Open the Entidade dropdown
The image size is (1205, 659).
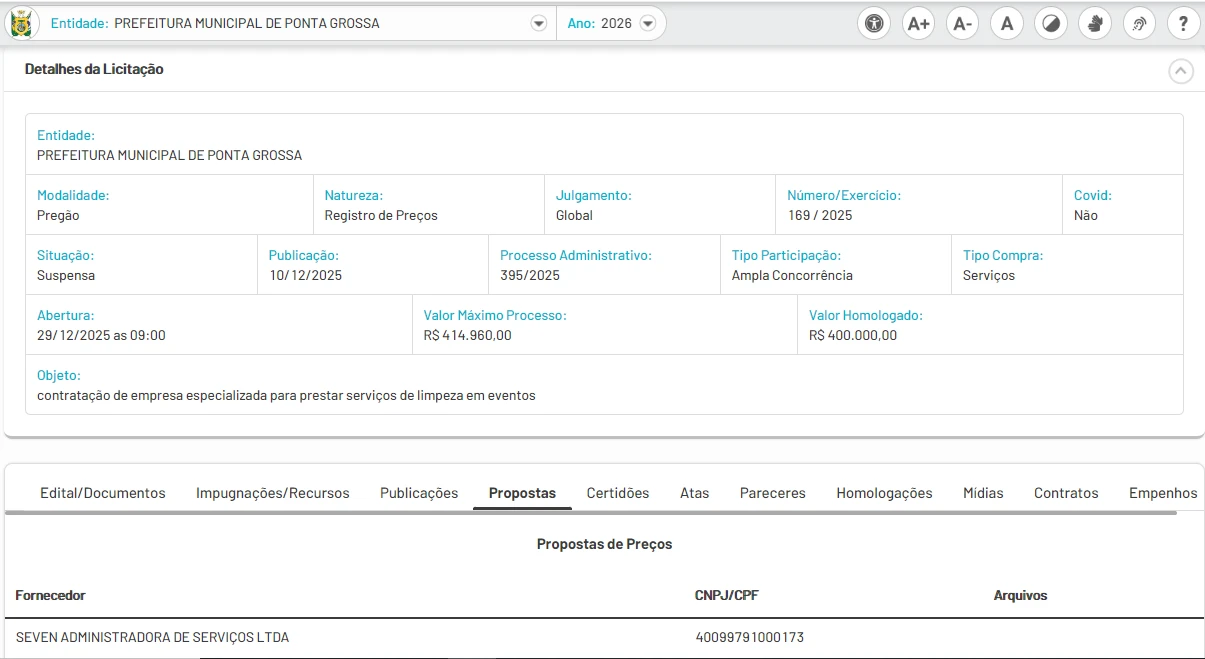pos(538,23)
